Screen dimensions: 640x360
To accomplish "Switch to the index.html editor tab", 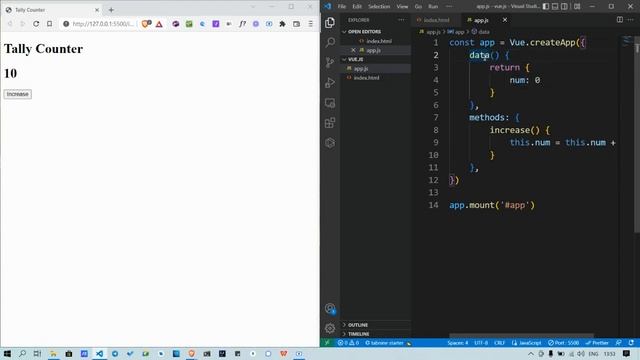I will point(436,20).
